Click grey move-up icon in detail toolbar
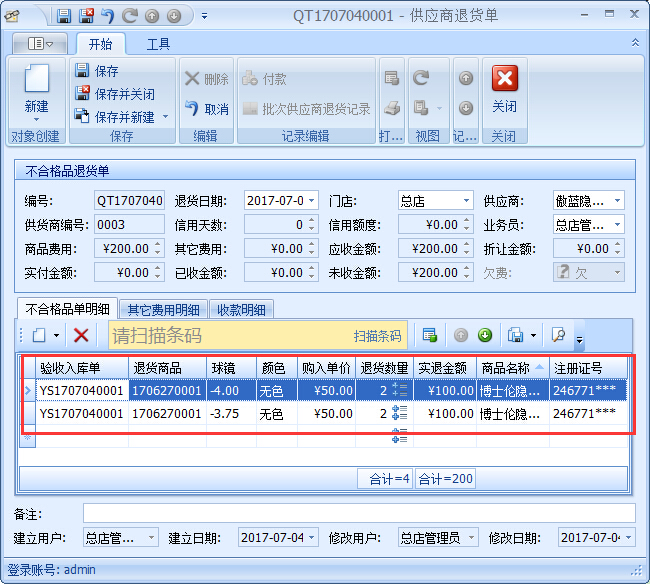650x584 pixels. [x=461, y=335]
